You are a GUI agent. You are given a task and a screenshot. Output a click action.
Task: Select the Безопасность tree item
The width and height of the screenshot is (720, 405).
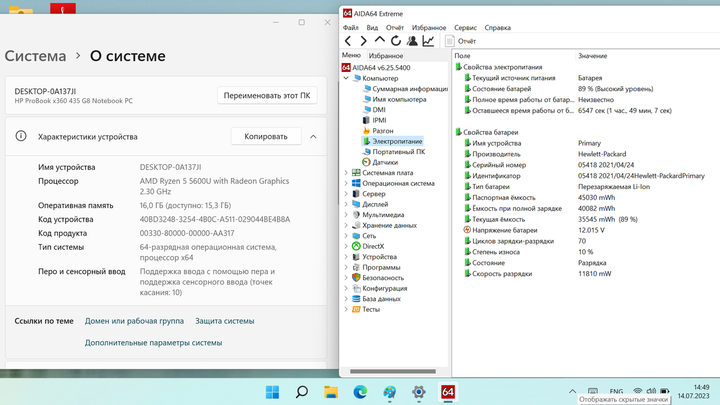[378, 278]
